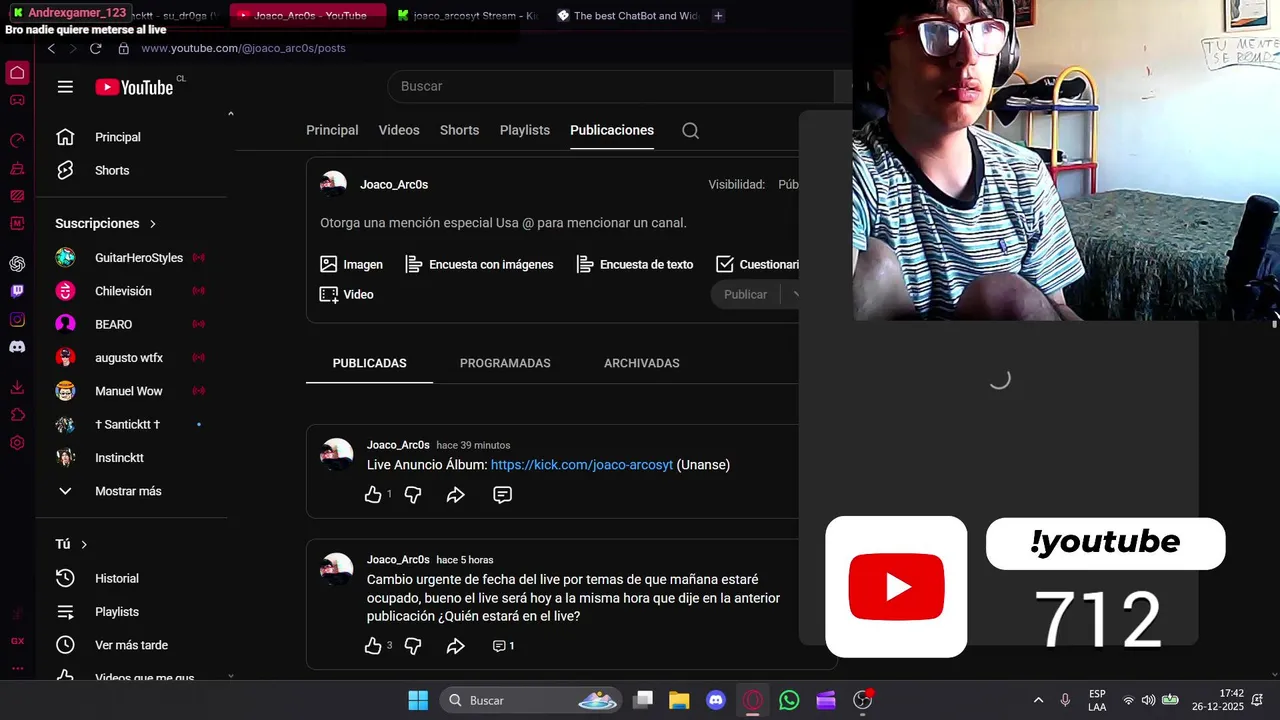The height and width of the screenshot is (720, 1280).
Task: Click the YouTube logo
Action: point(134,87)
